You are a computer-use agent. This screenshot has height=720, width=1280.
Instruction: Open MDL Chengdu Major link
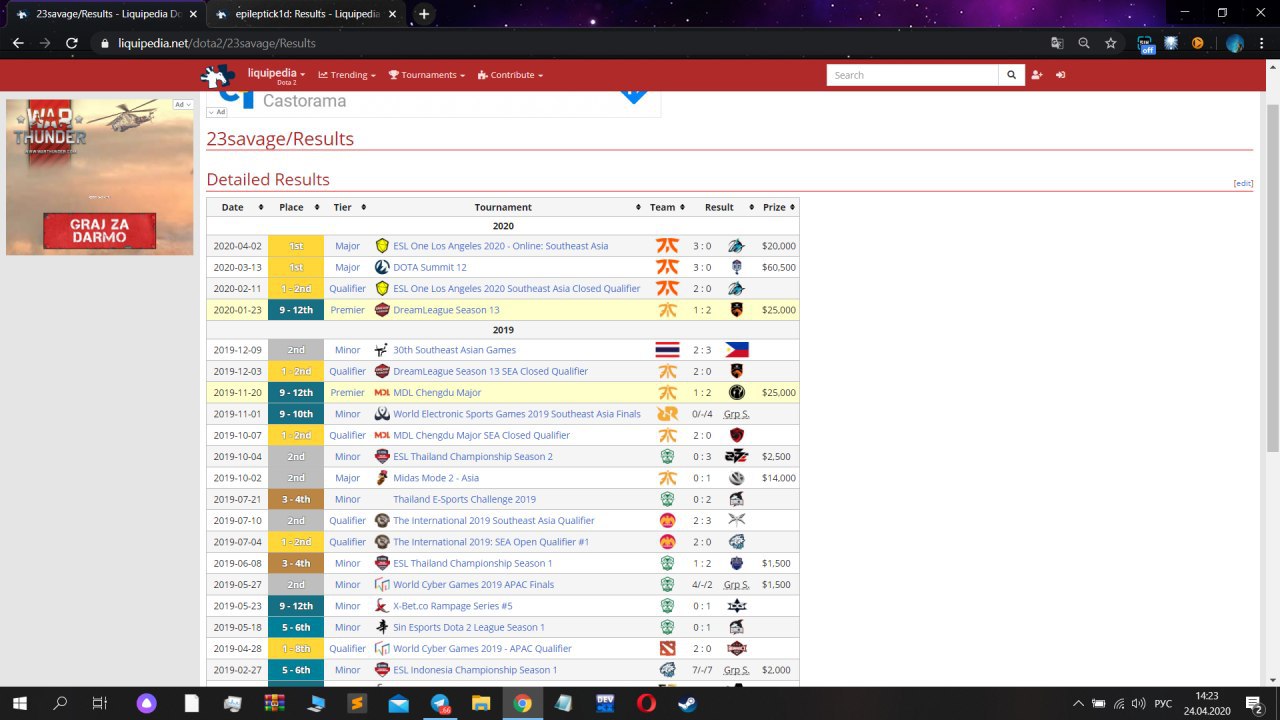(x=437, y=393)
